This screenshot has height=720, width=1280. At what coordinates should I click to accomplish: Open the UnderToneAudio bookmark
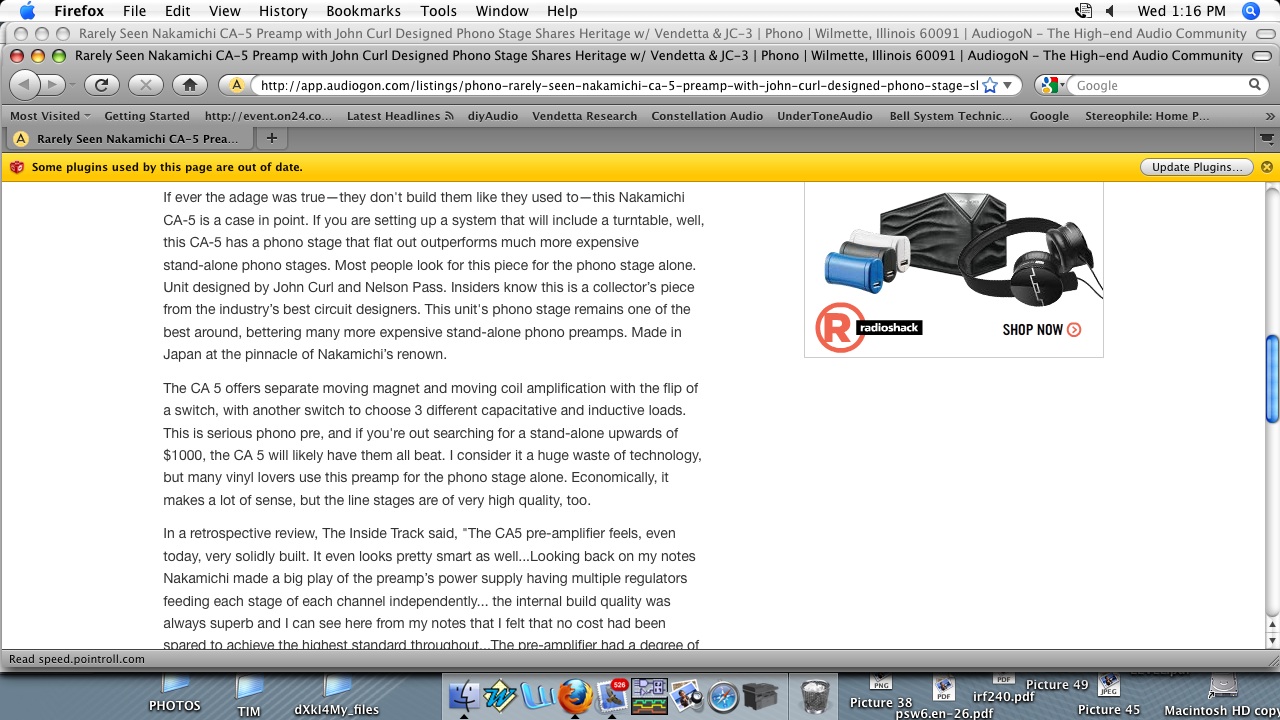coord(825,116)
